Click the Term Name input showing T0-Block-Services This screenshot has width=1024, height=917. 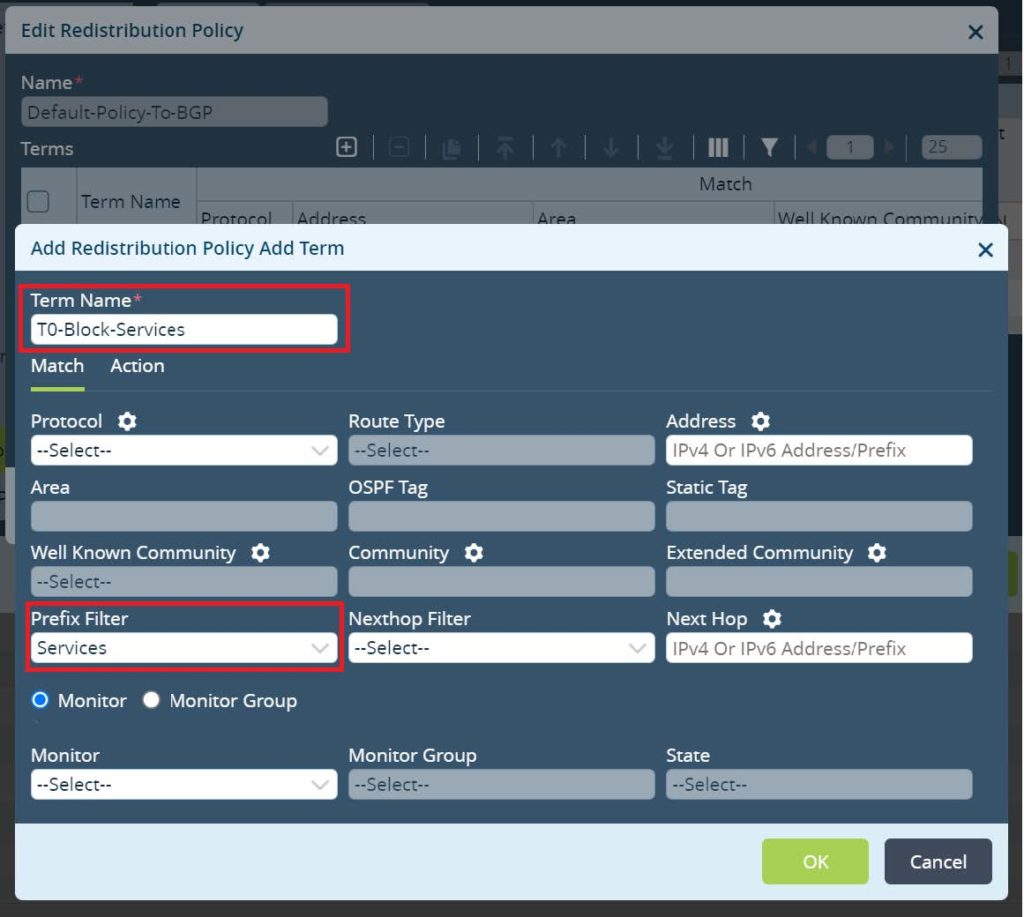(x=183, y=329)
